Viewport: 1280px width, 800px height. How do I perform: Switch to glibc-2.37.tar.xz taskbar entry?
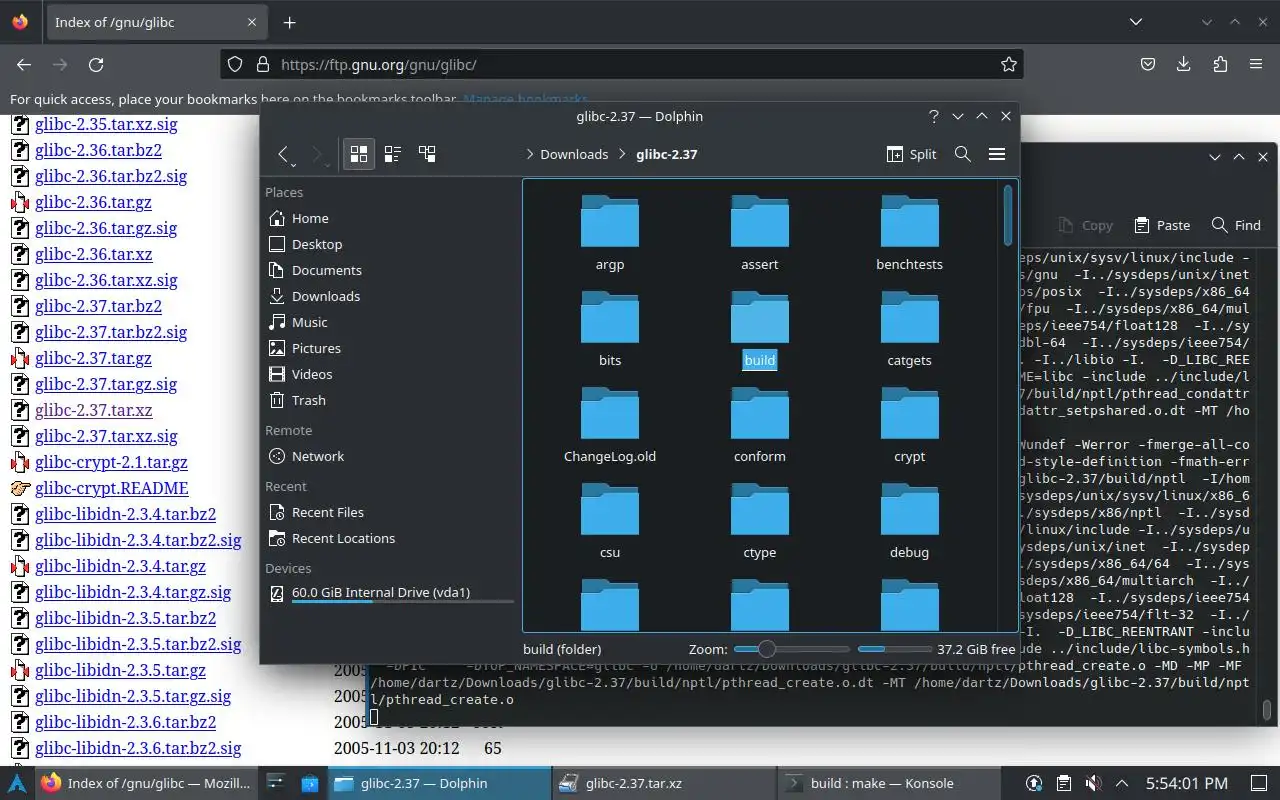click(x=664, y=783)
